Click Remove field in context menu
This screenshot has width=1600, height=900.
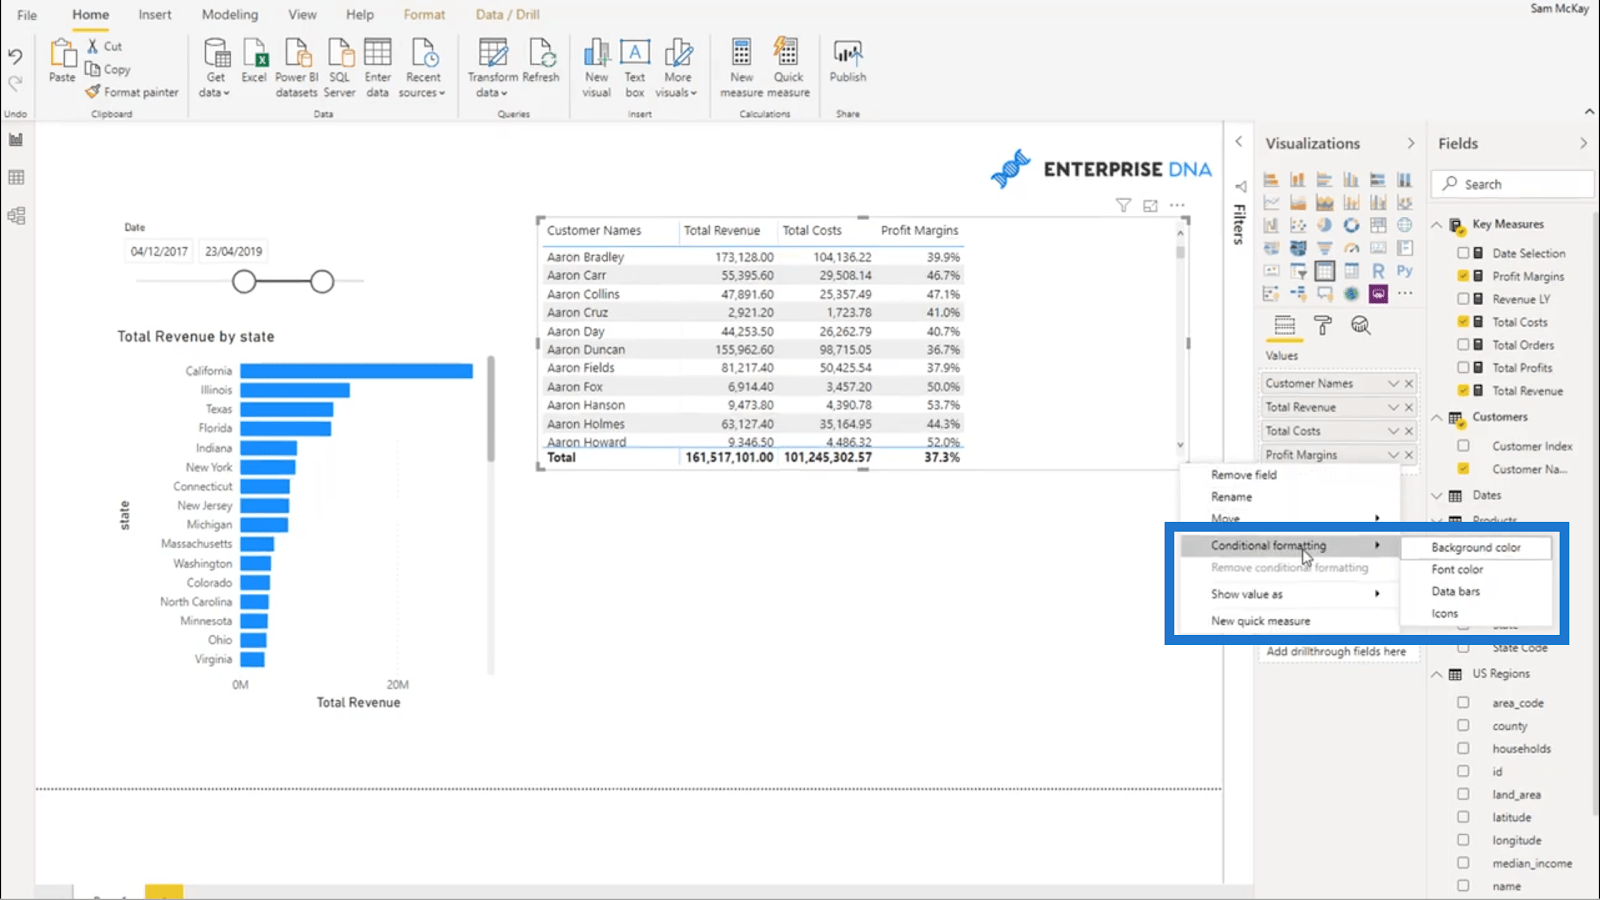[x=1244, y=475]
